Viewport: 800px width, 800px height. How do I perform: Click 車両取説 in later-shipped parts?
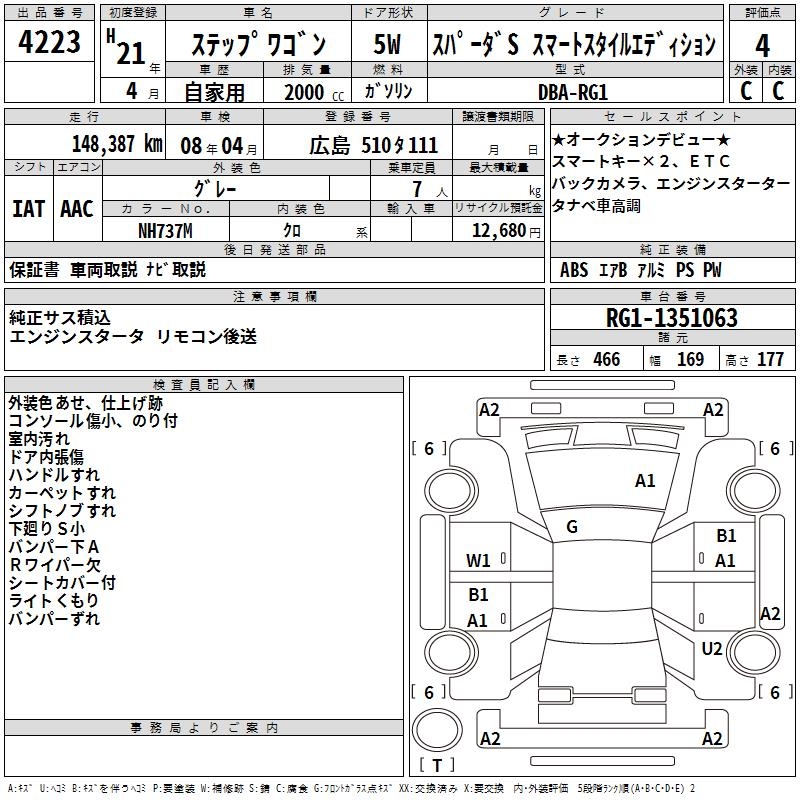coord(104,269)
